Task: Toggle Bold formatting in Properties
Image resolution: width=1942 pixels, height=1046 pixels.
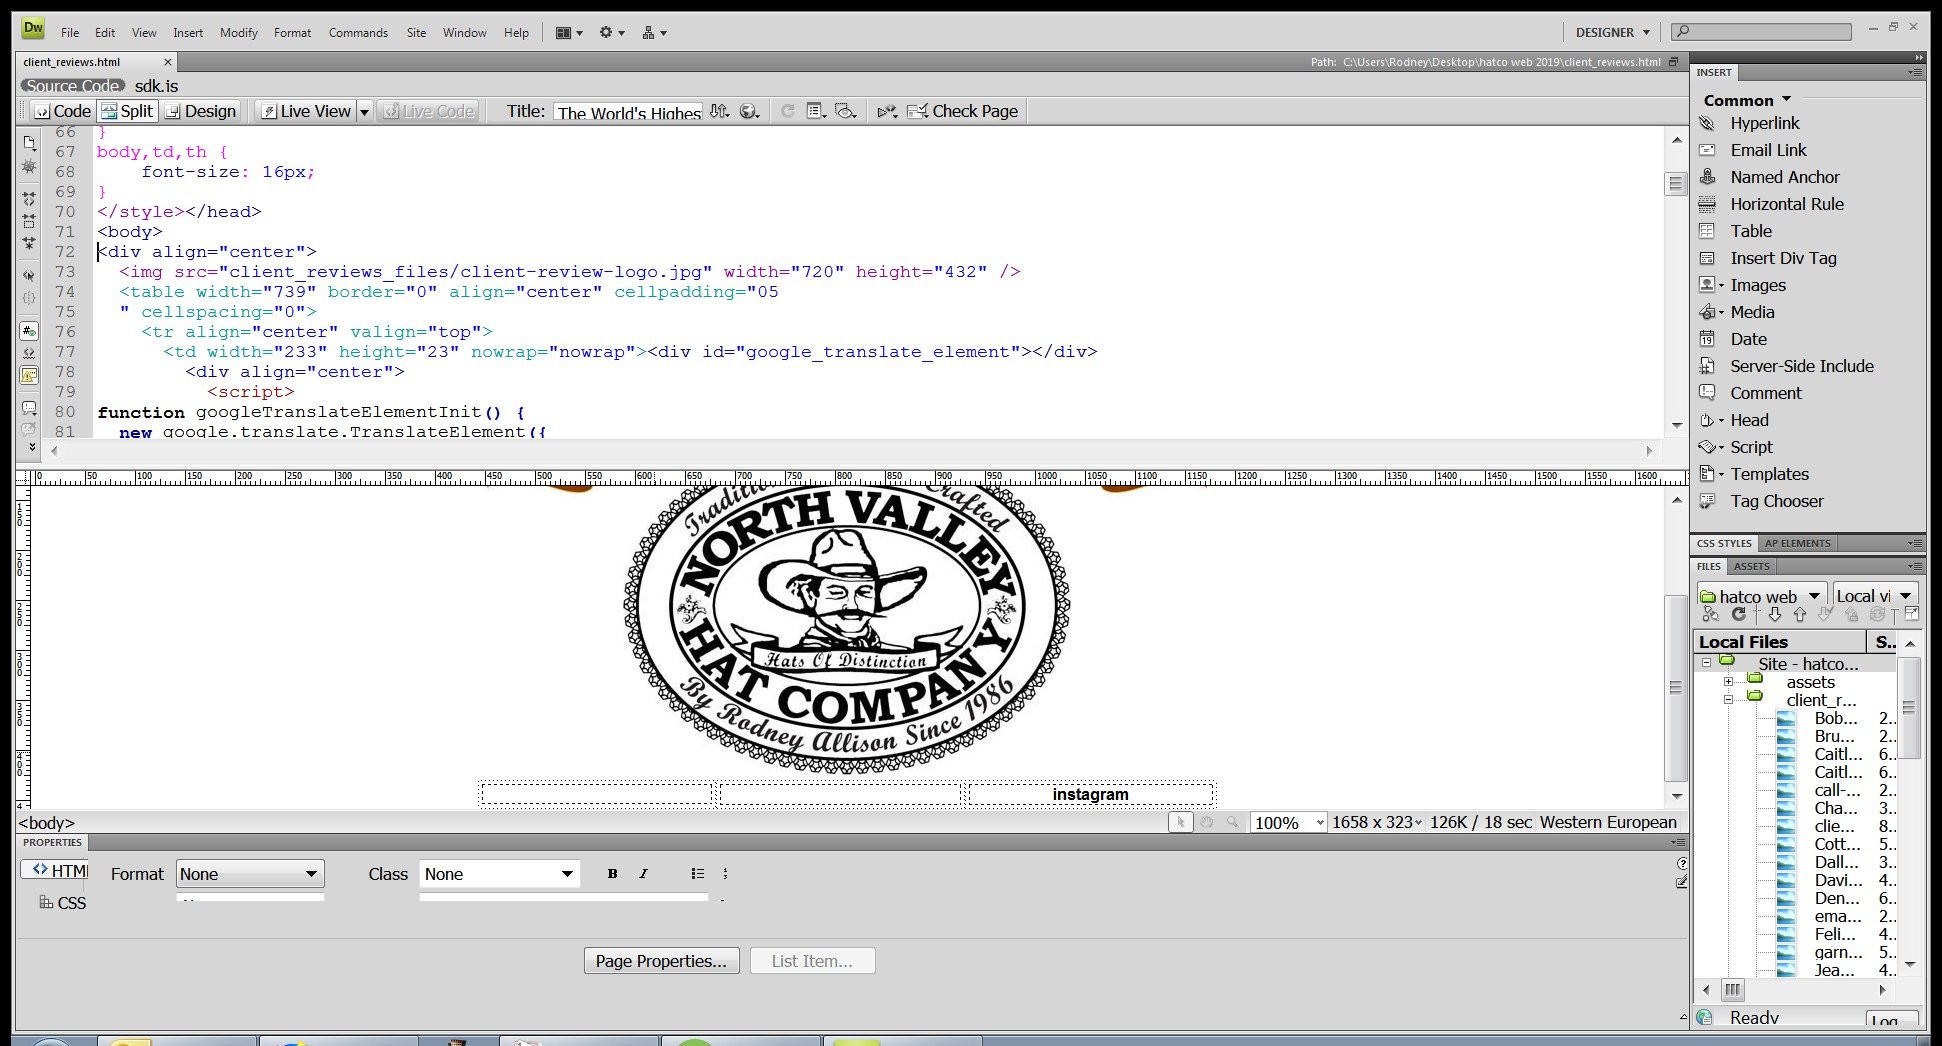Action: point(612,874)
